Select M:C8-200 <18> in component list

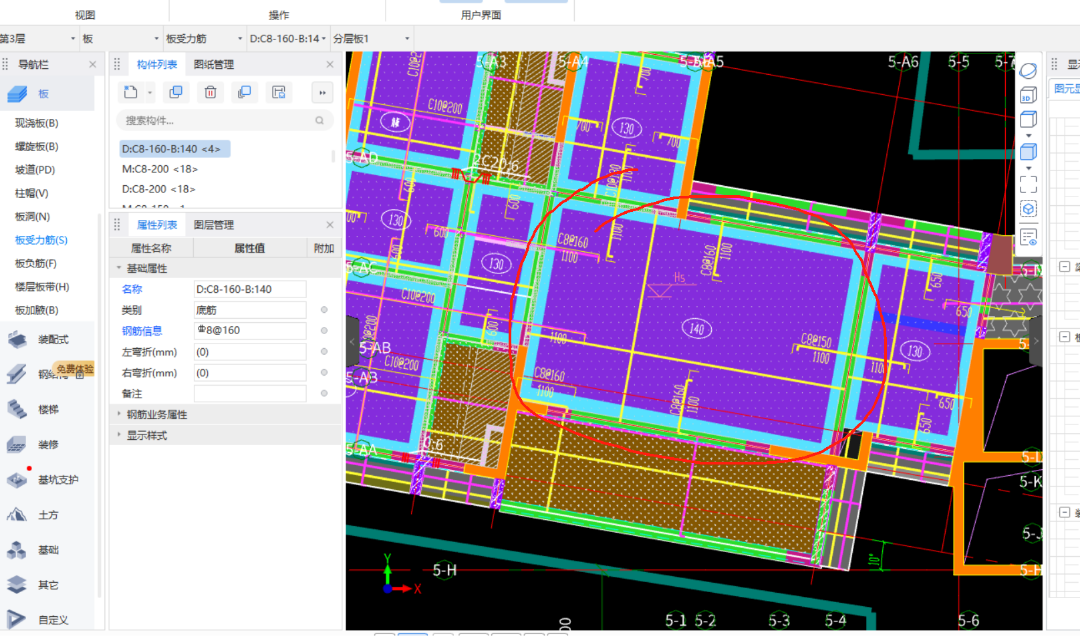(159, 169)
